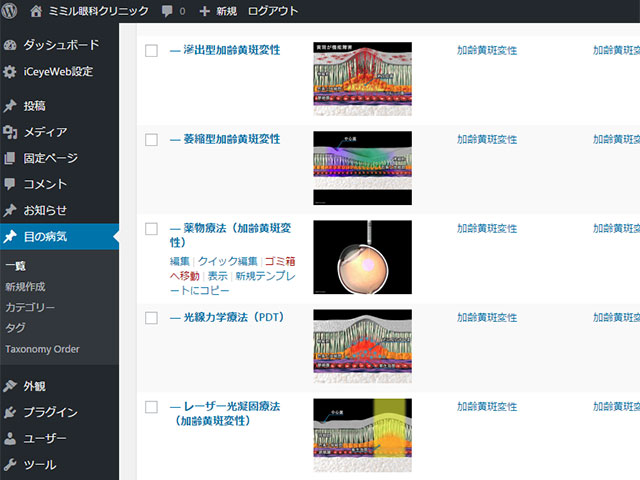The height and width of the screenshot is (480, 640).
Task: Click the ダッシュボード gauge icon
Action: (x=10, y=45)
